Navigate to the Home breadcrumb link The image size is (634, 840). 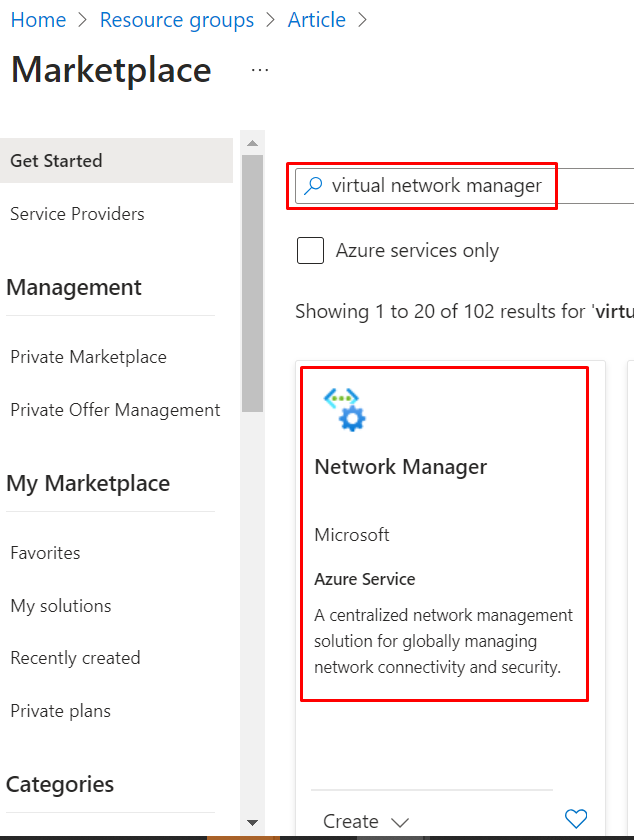click(38, 20)
